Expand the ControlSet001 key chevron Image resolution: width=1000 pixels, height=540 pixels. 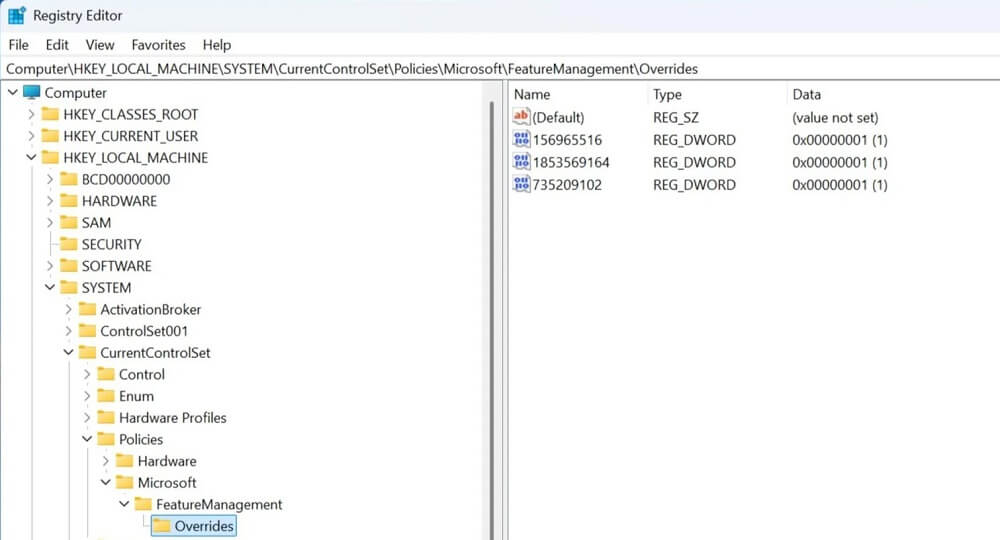pos(68,331)
